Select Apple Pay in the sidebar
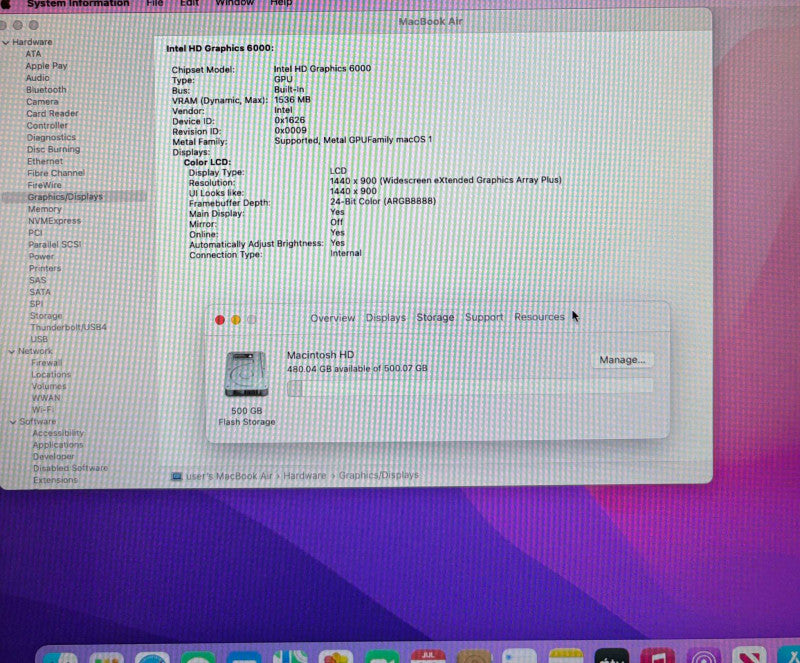The height and width of the screenshot is (663, 800). click(x=46, y=66)
